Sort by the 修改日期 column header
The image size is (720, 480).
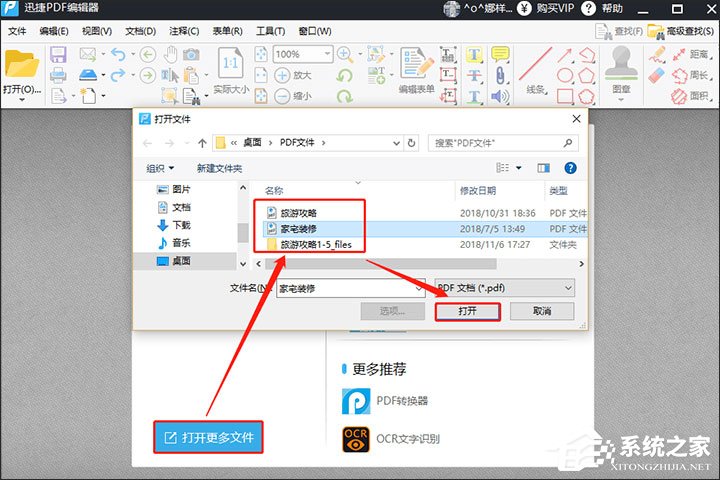coord(478,191)
